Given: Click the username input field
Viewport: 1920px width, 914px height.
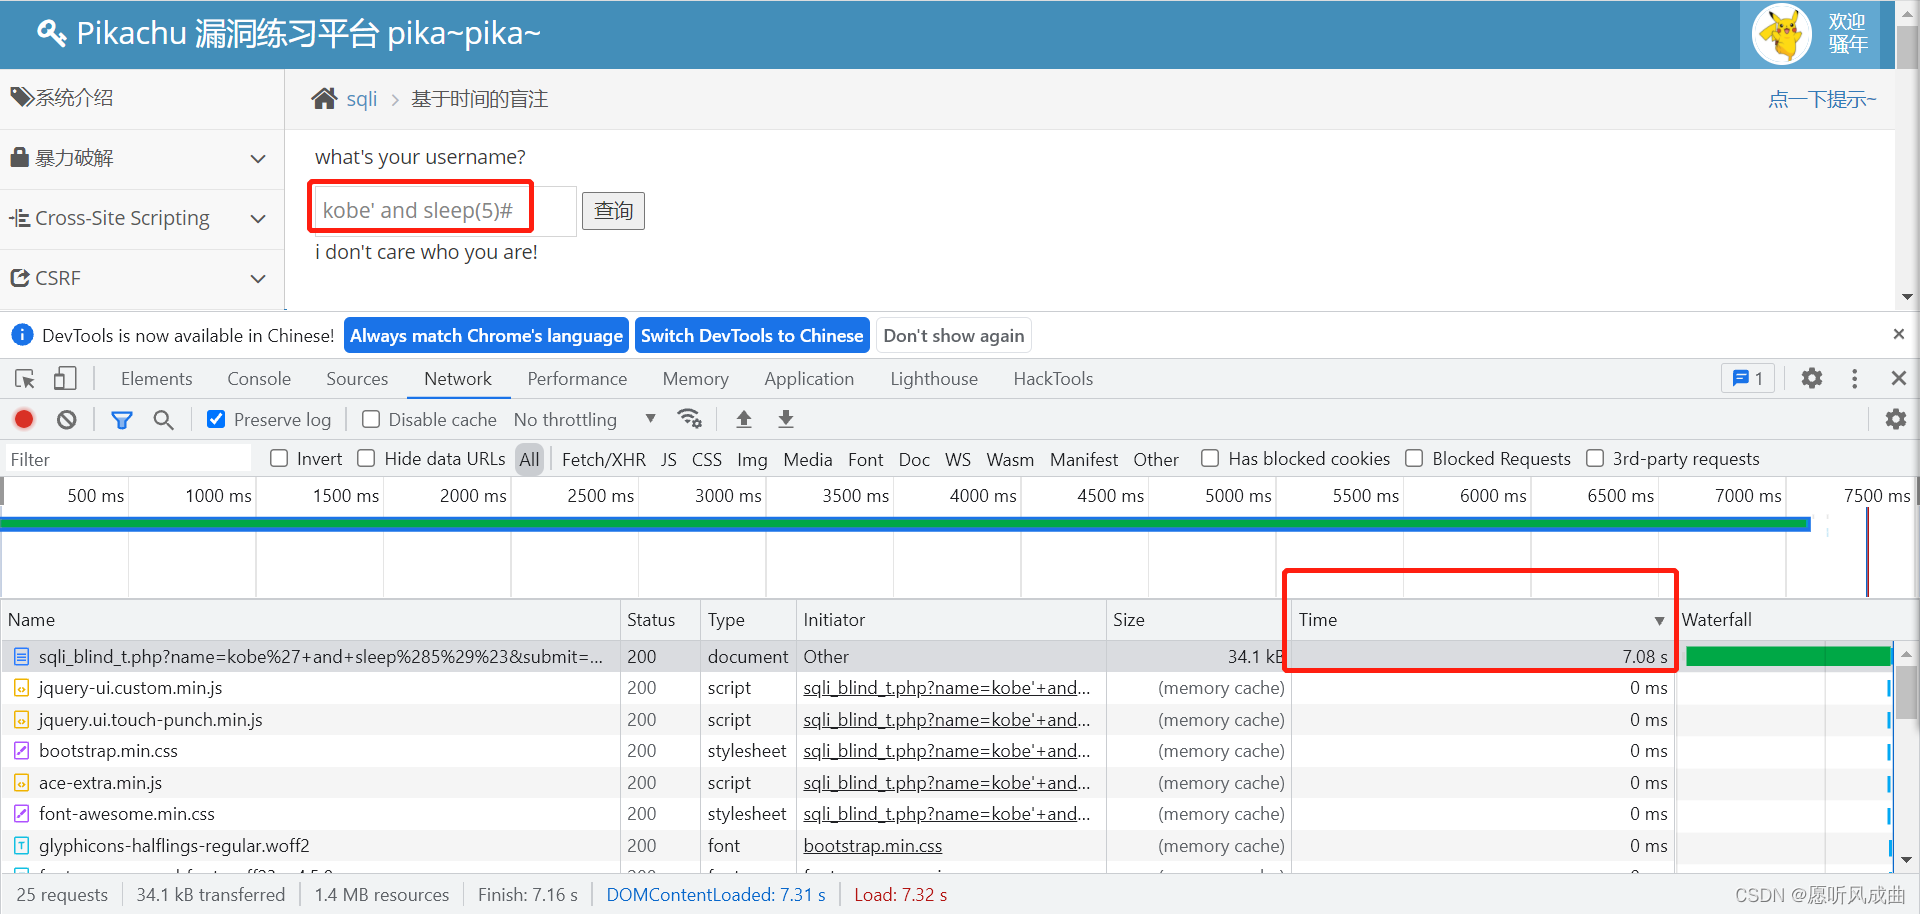Looking at the screenshot, I should tap(445, 210).
